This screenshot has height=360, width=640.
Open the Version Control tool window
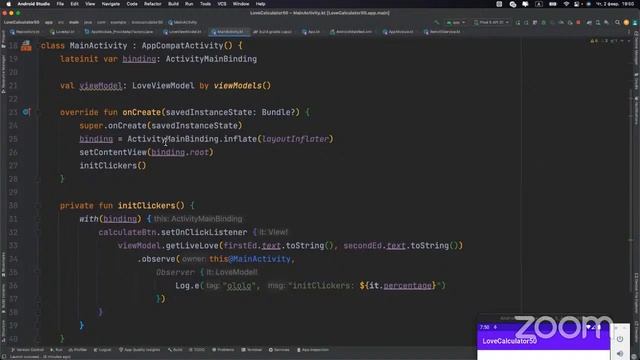27,350
